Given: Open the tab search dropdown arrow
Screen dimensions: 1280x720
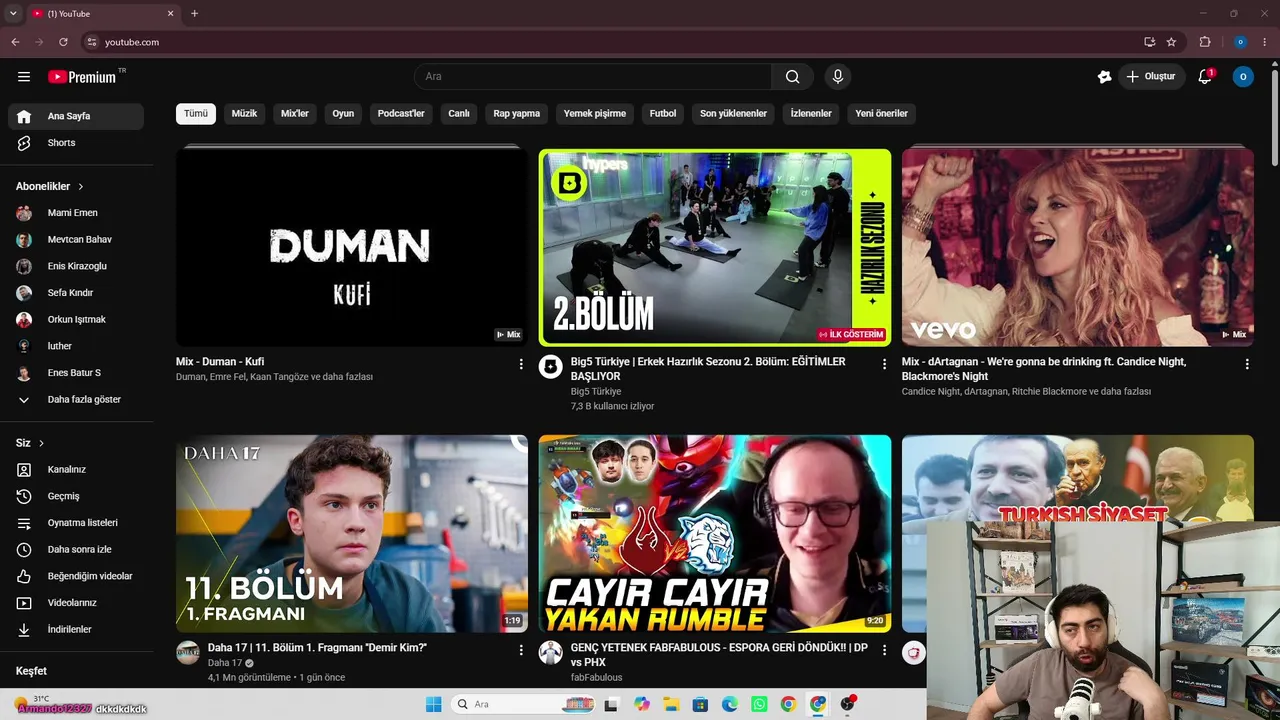Looking at the screenshot, I should point(13,13).
